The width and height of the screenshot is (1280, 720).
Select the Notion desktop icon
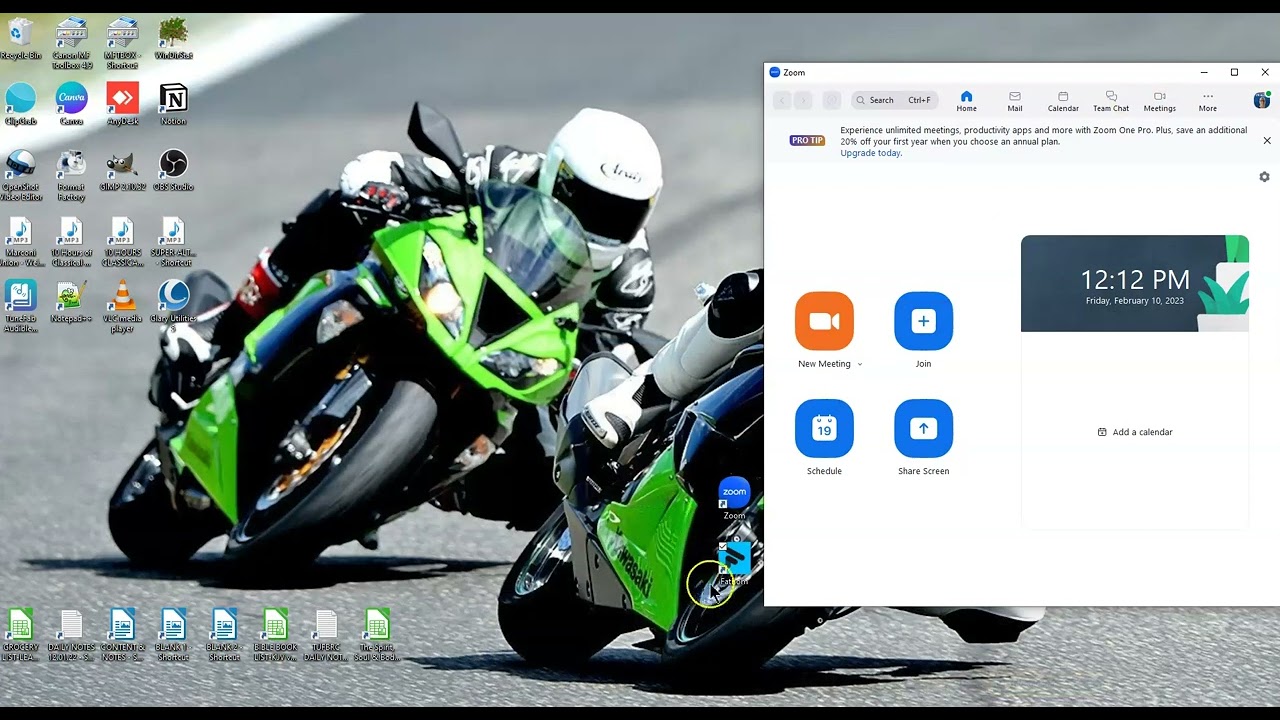click(x=173, y=104)
